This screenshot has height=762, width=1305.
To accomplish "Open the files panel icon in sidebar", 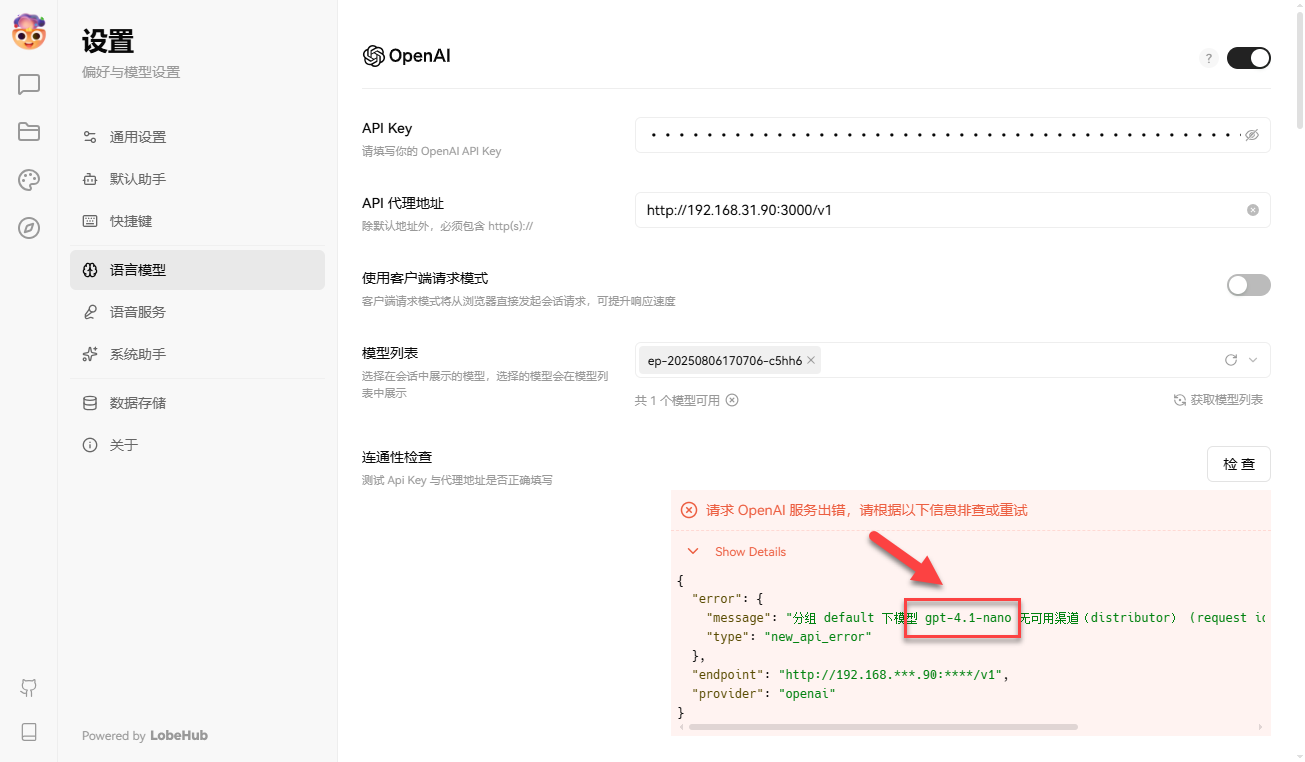I will coord(28,131).
